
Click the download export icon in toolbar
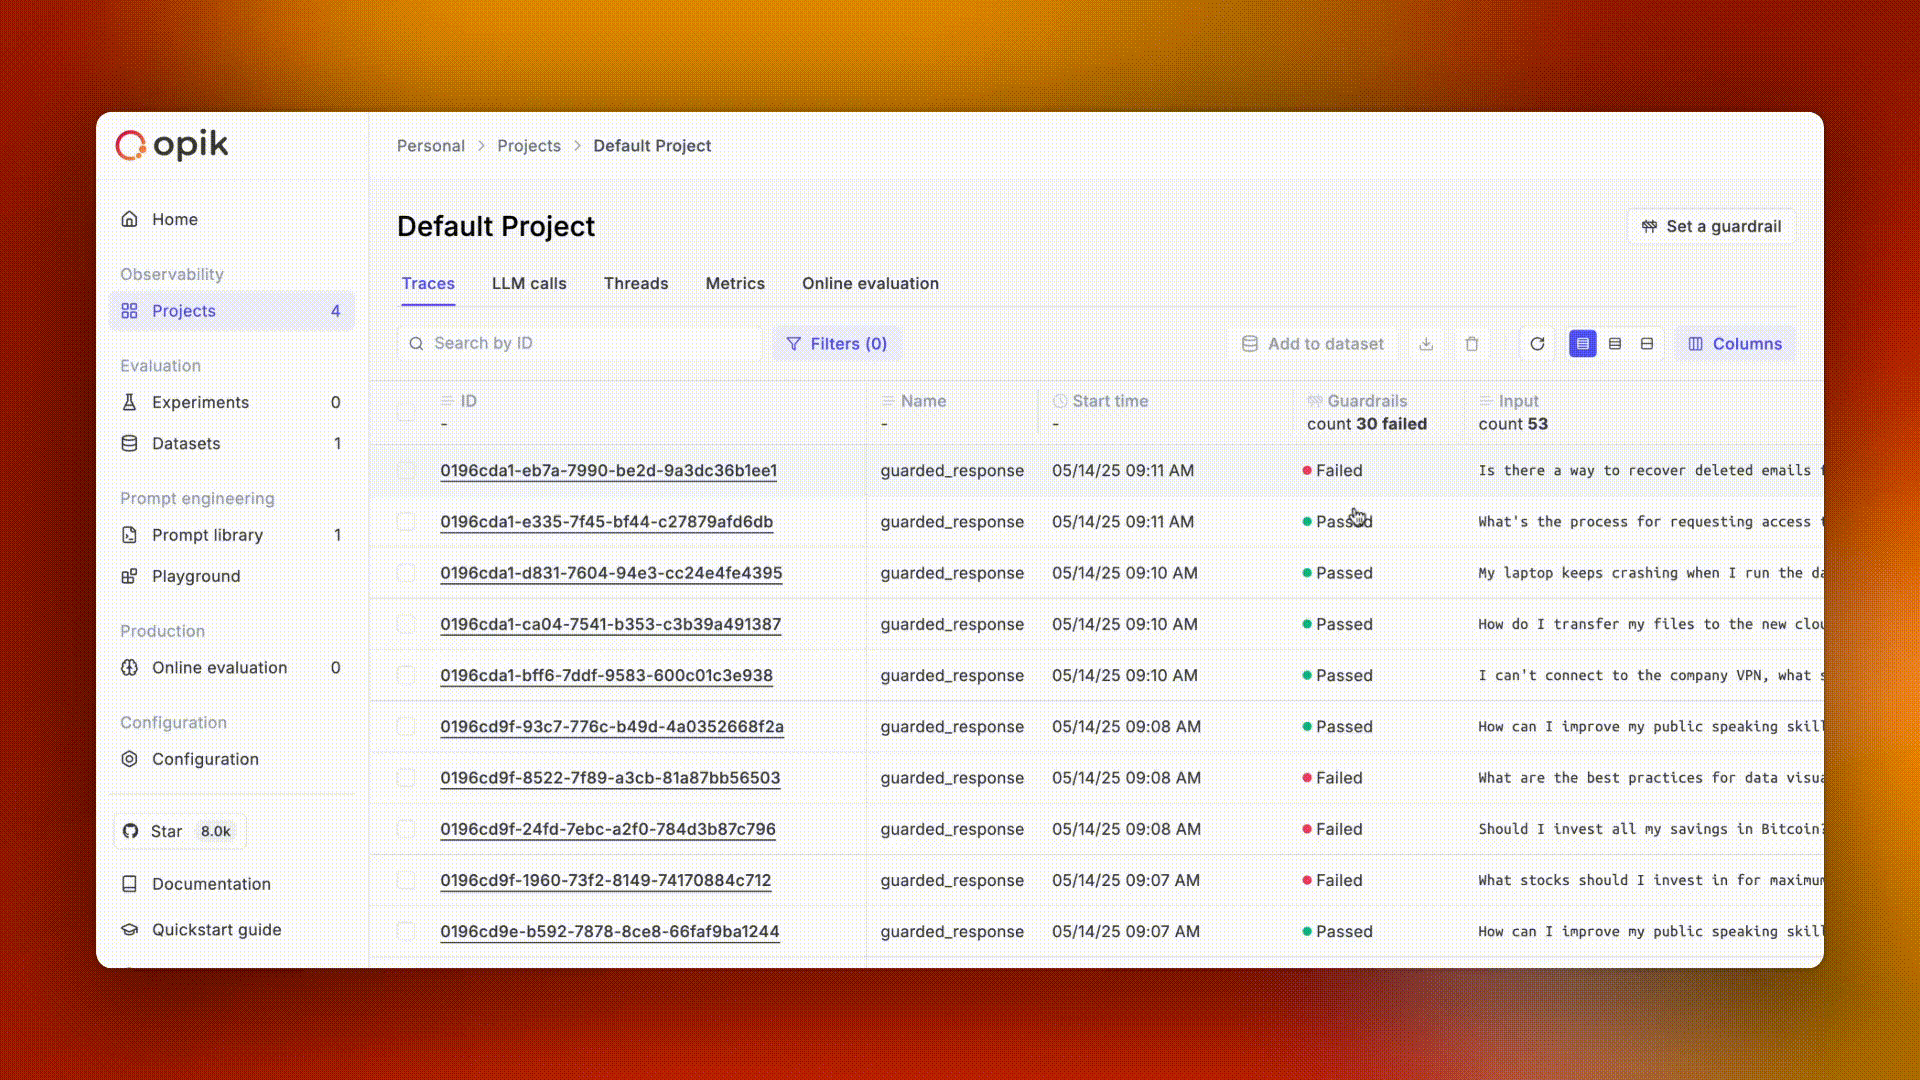(x=1426, y=344)
